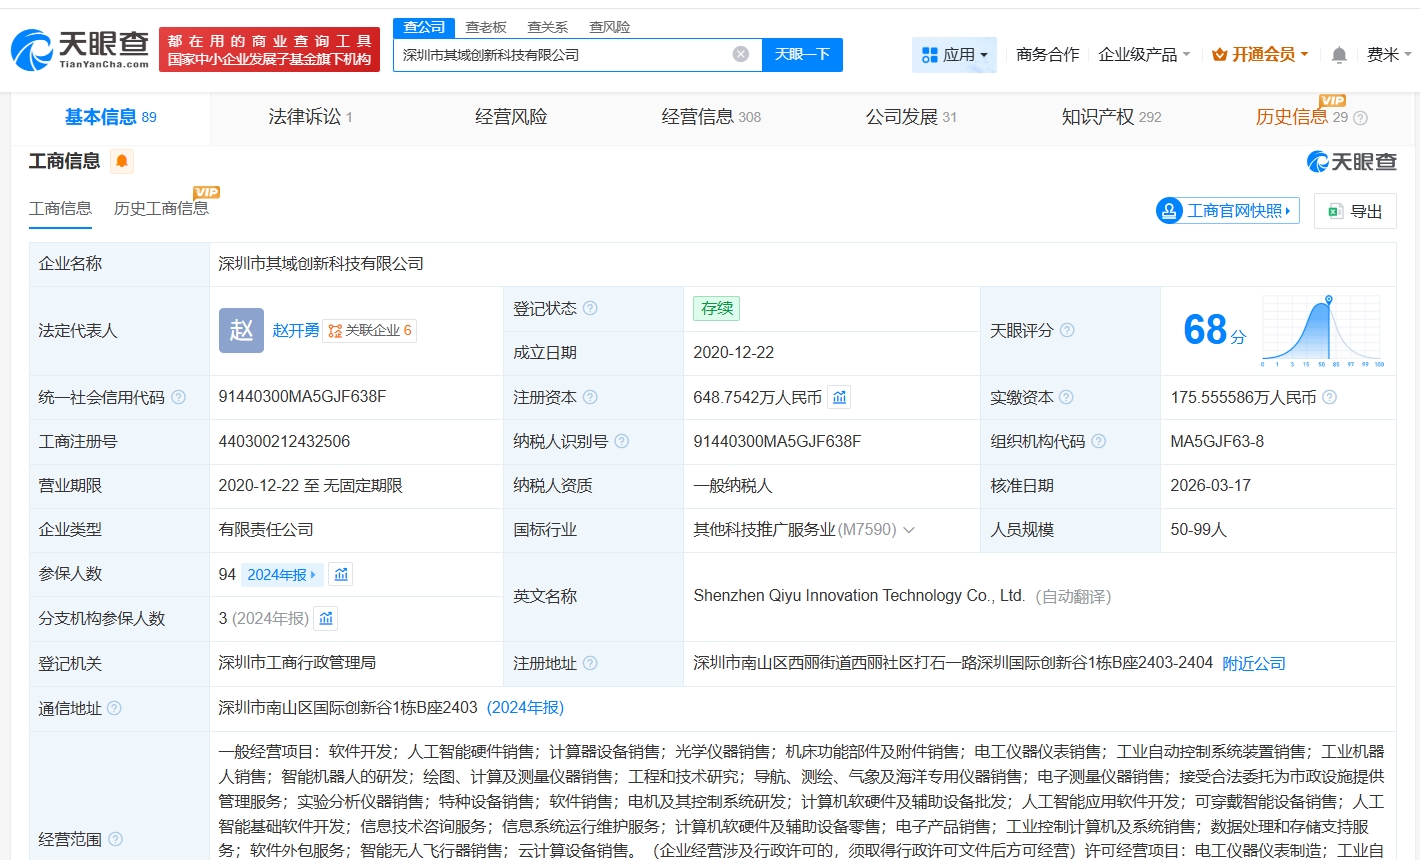This screenshot has height=861, width=1420.
Task: Expand 国标行业 industry chevron
Action: (x=909, y=530)
